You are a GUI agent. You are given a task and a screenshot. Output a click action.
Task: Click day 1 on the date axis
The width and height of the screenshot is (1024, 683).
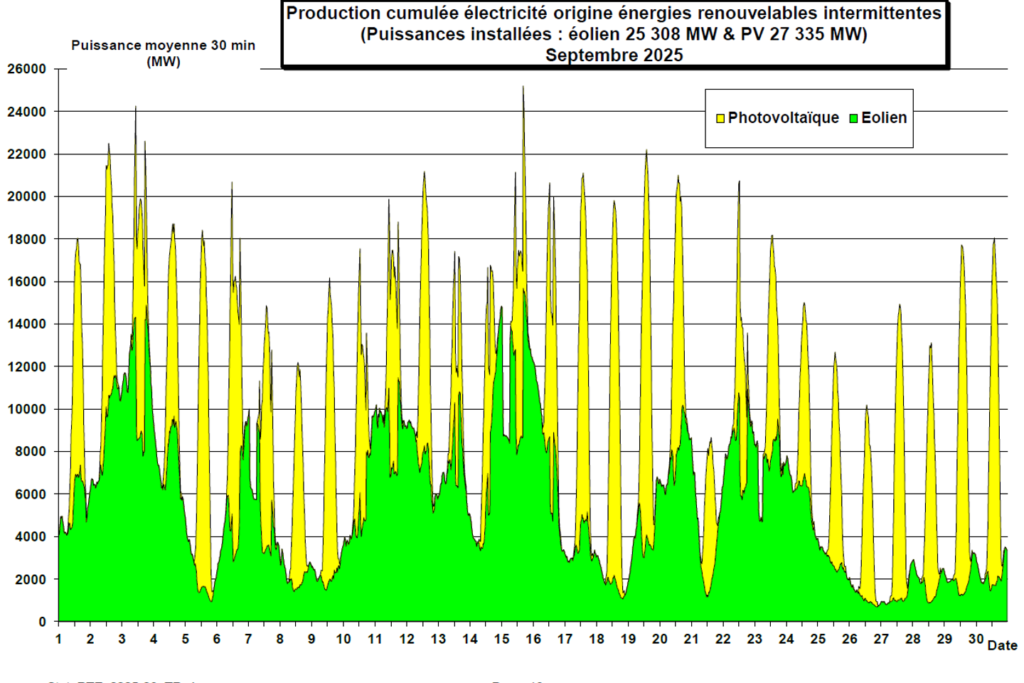pos(60,638)
